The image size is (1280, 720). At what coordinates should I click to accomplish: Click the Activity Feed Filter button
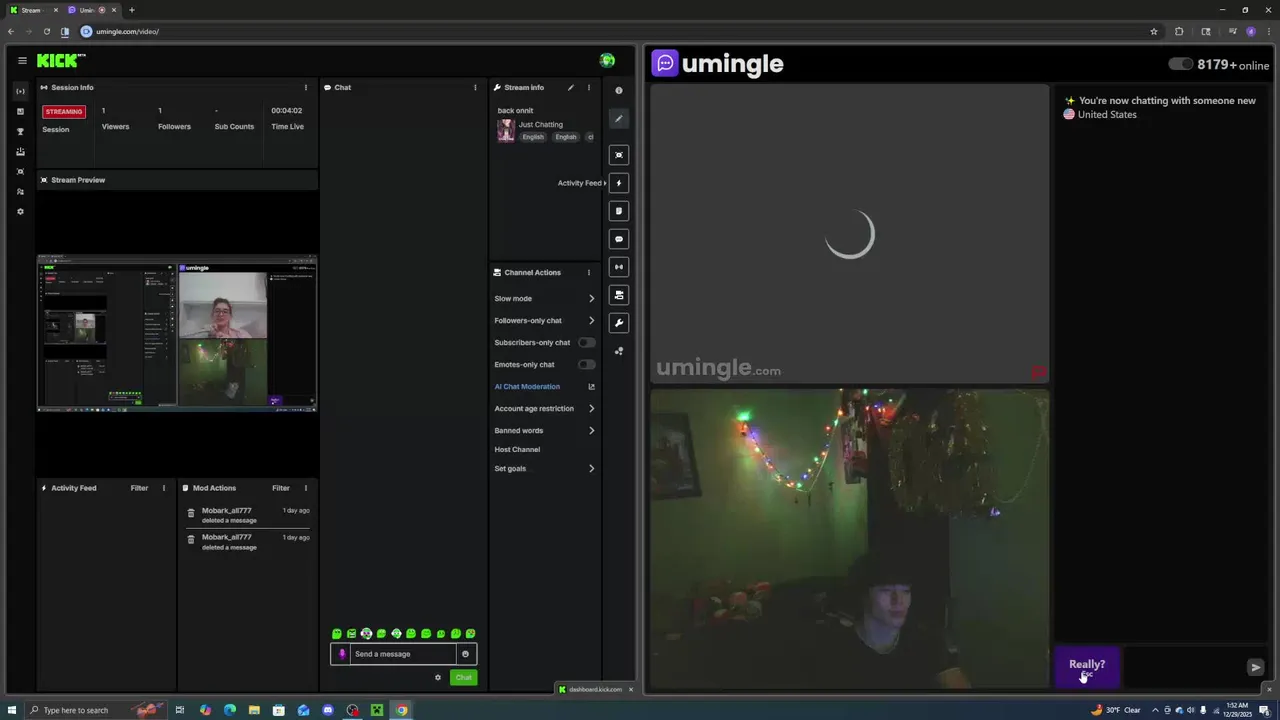pyautogui.click(x=139, y=488)
